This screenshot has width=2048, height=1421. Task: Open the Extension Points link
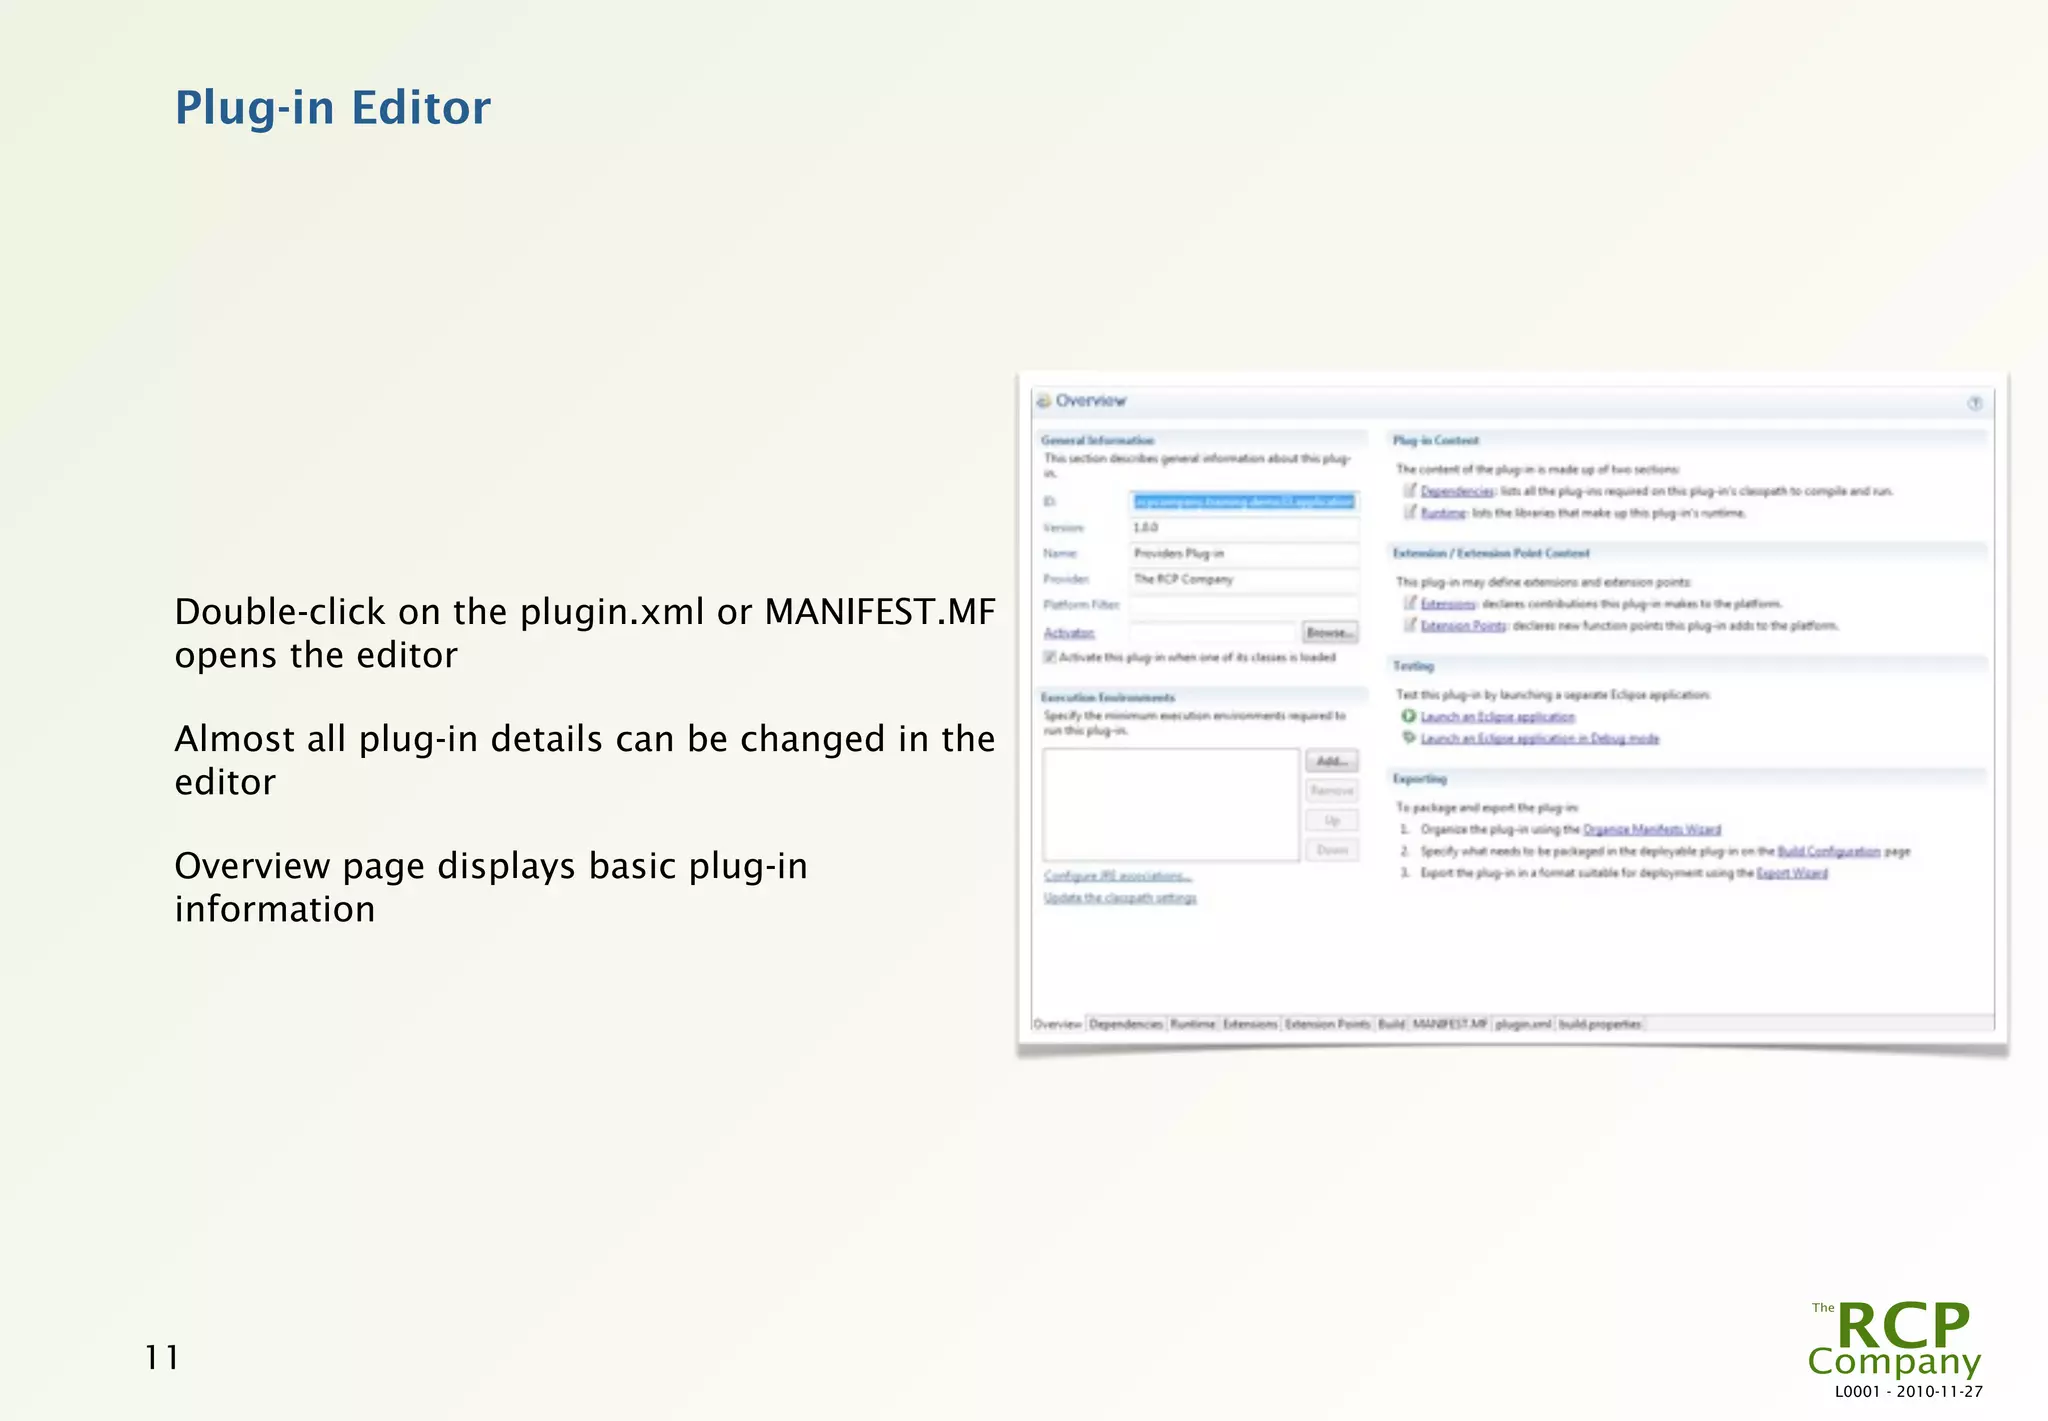[1464, 626]
